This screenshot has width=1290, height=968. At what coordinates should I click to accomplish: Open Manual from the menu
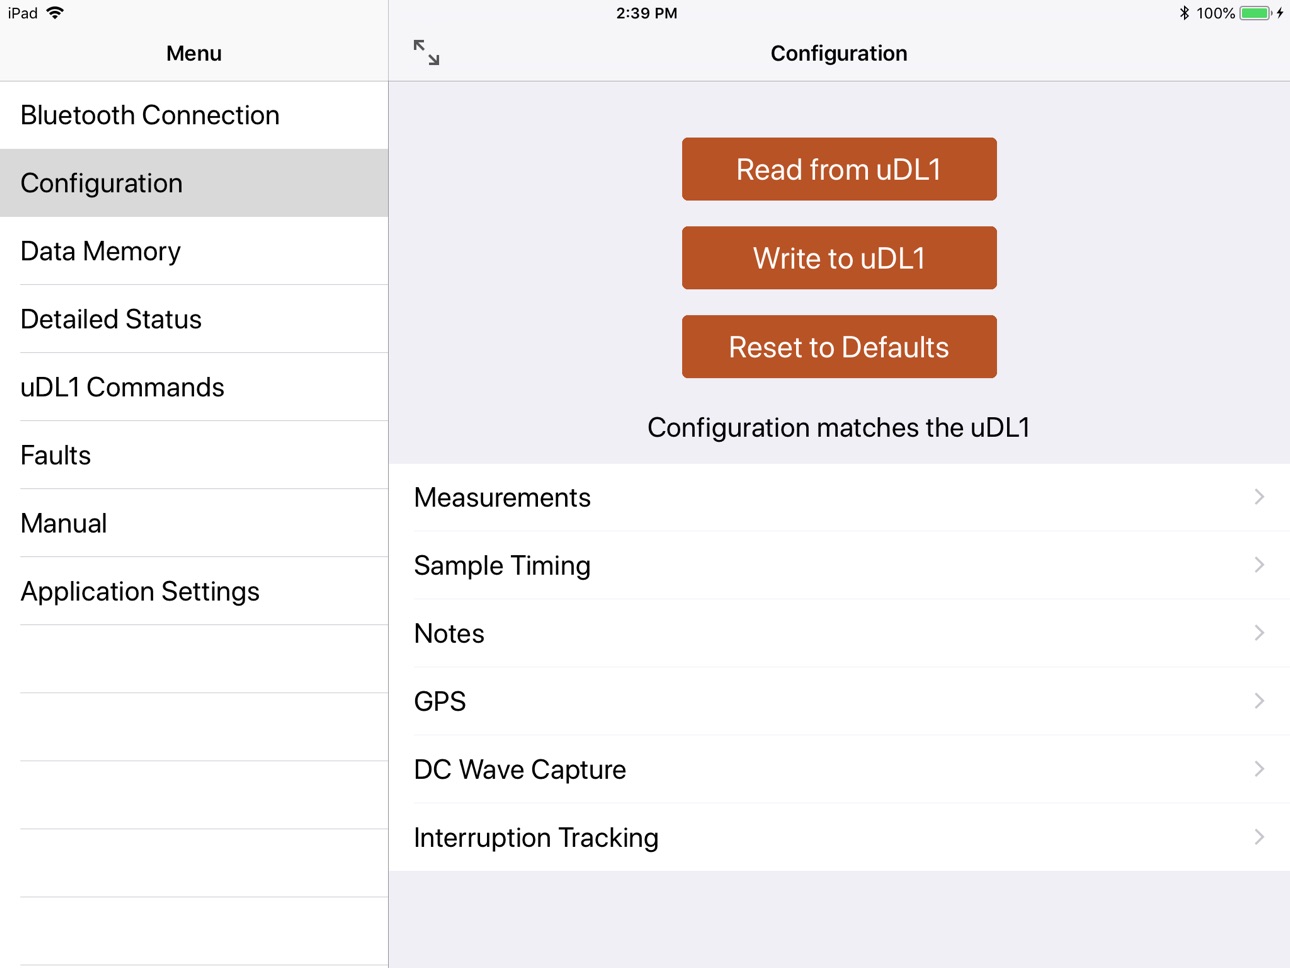coord(194,523)
